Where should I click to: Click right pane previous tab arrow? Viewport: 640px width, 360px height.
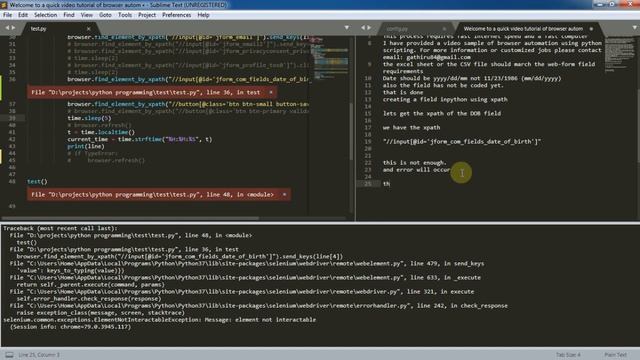363,28
